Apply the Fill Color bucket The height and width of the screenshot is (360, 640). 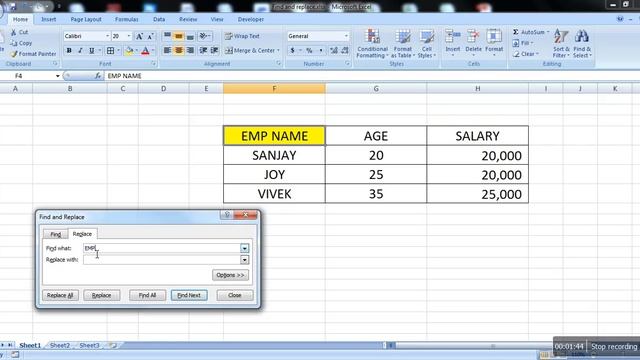click(x=129, y=51)
